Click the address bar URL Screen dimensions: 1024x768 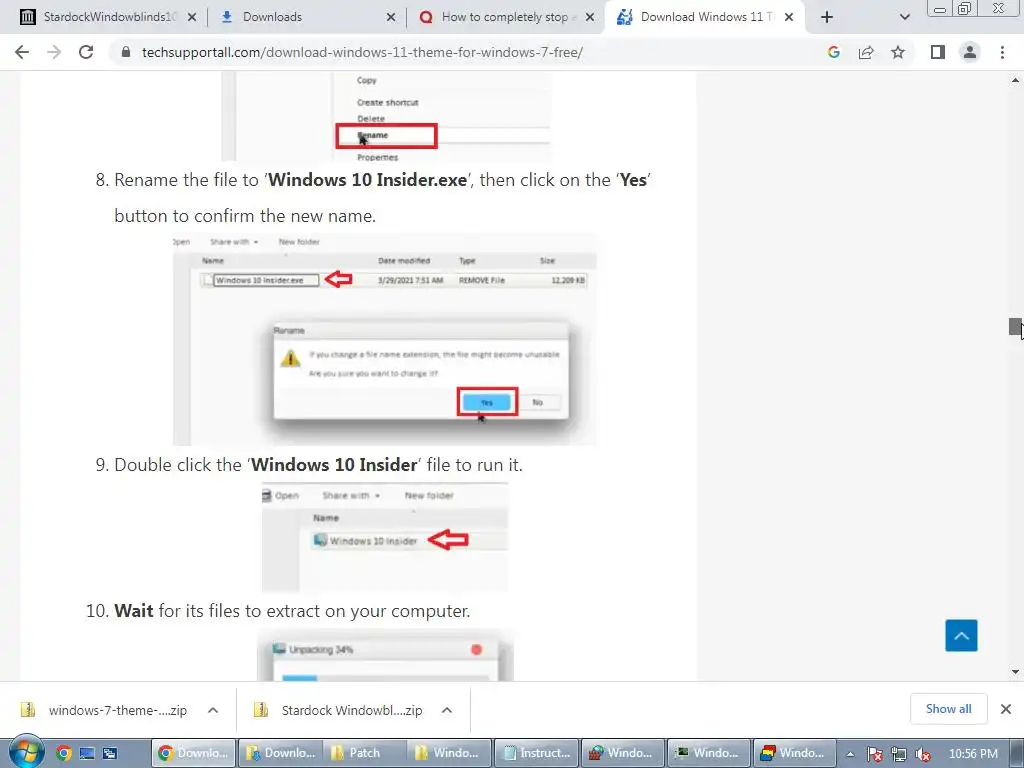click(x=362, y=52)
